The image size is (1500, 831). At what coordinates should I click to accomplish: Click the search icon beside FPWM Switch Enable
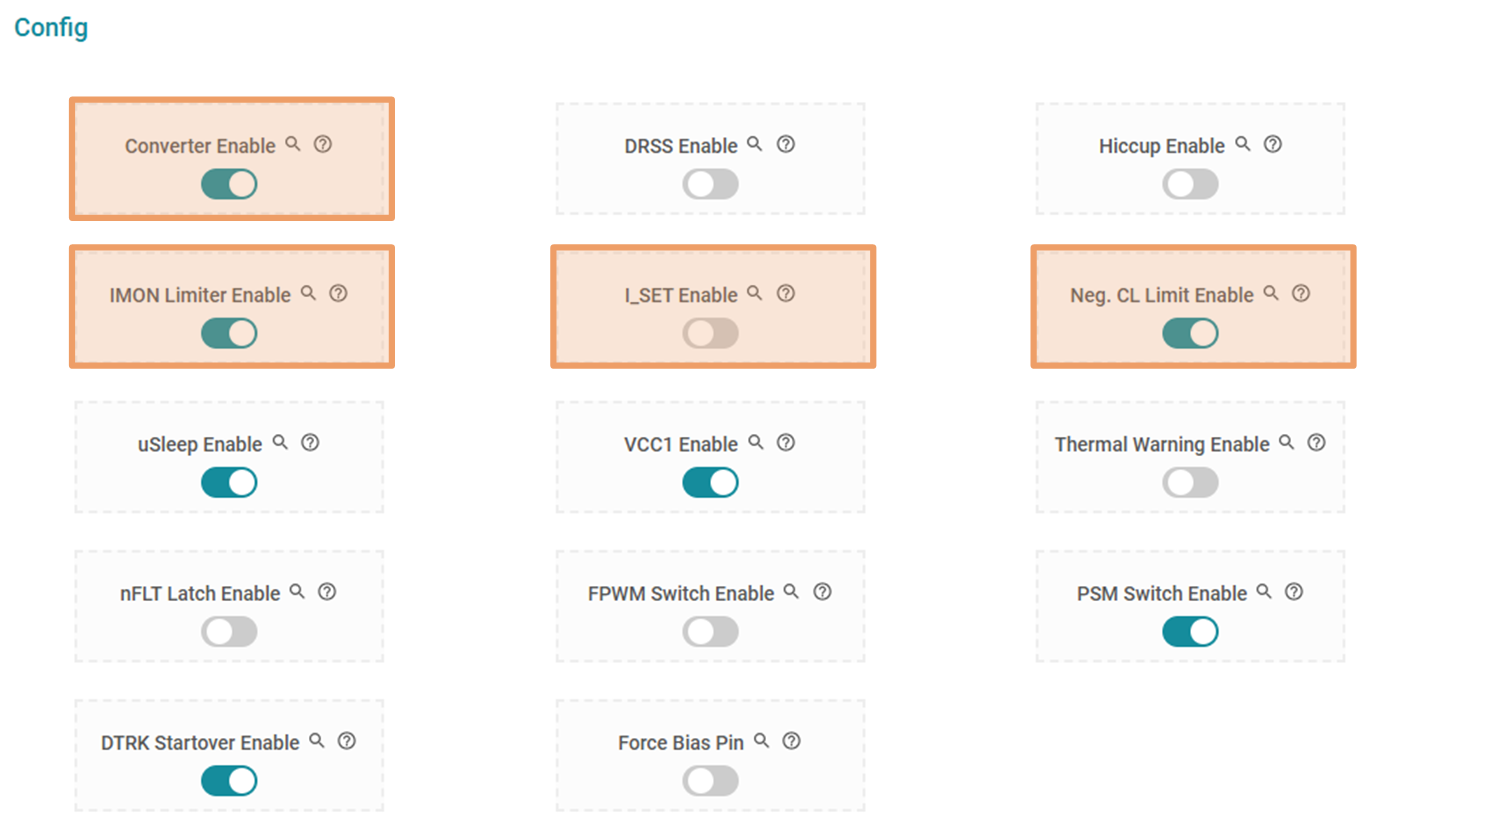click(x=791, y=591)
